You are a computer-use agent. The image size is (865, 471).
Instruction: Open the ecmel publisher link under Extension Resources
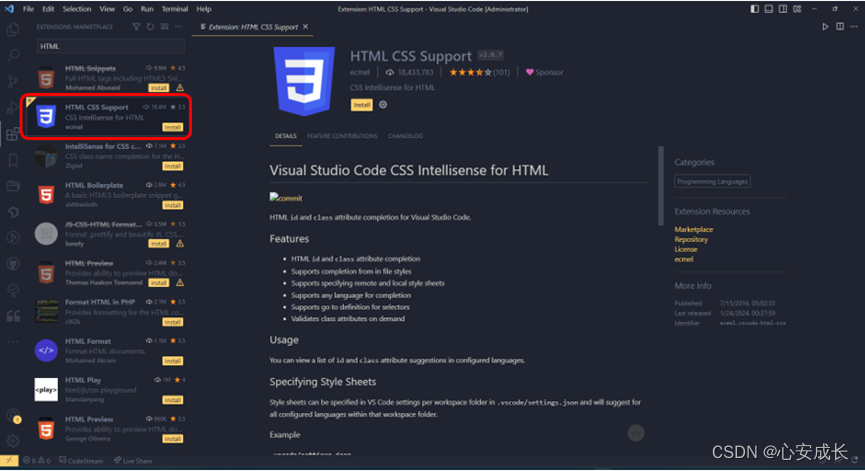click(684, 259)
